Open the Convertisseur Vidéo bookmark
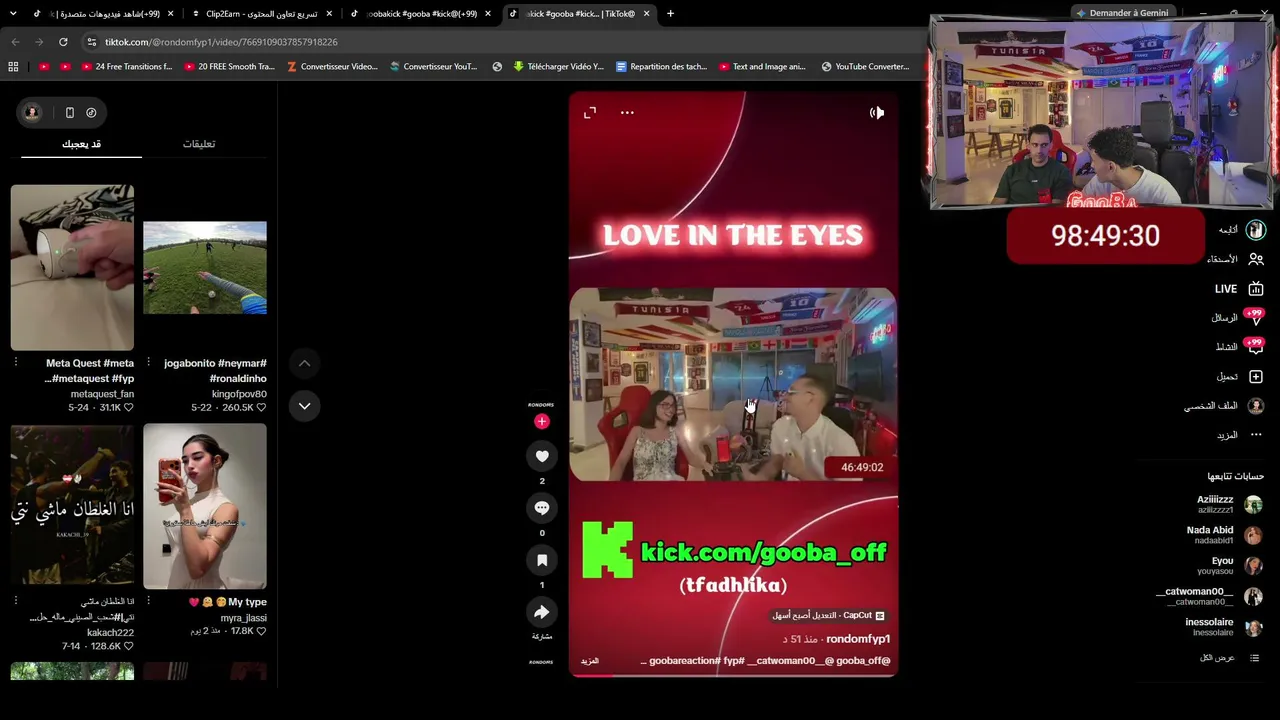This screenshot has height=720, width=1280. [332, 67]
